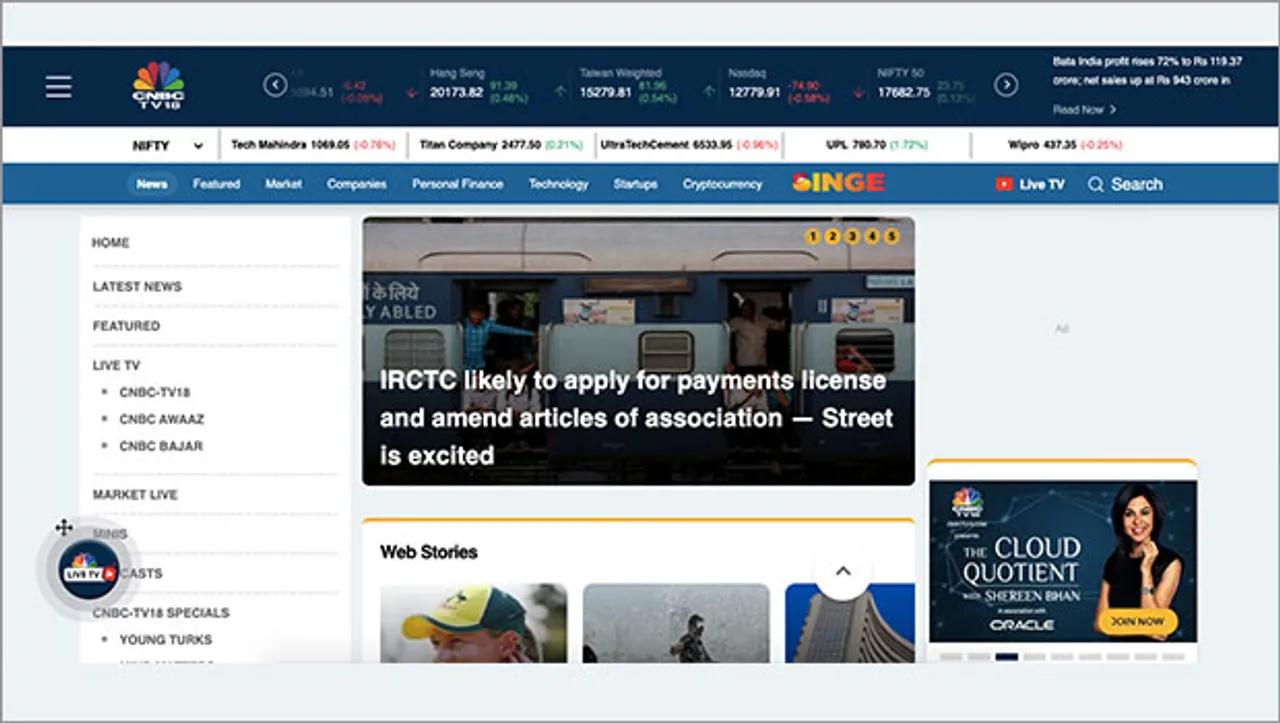
Task: Select the Featured tab
Action: point(217,184)
